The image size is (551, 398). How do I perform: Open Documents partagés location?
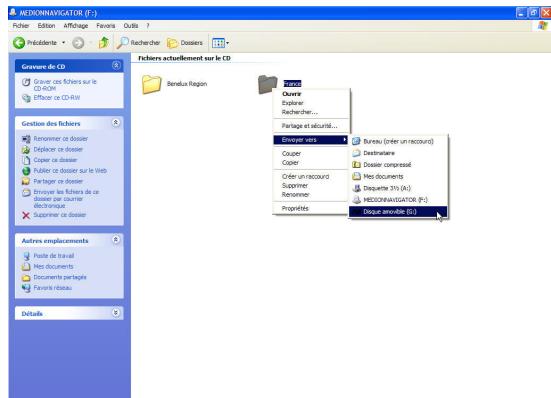(x=60, y=277)
